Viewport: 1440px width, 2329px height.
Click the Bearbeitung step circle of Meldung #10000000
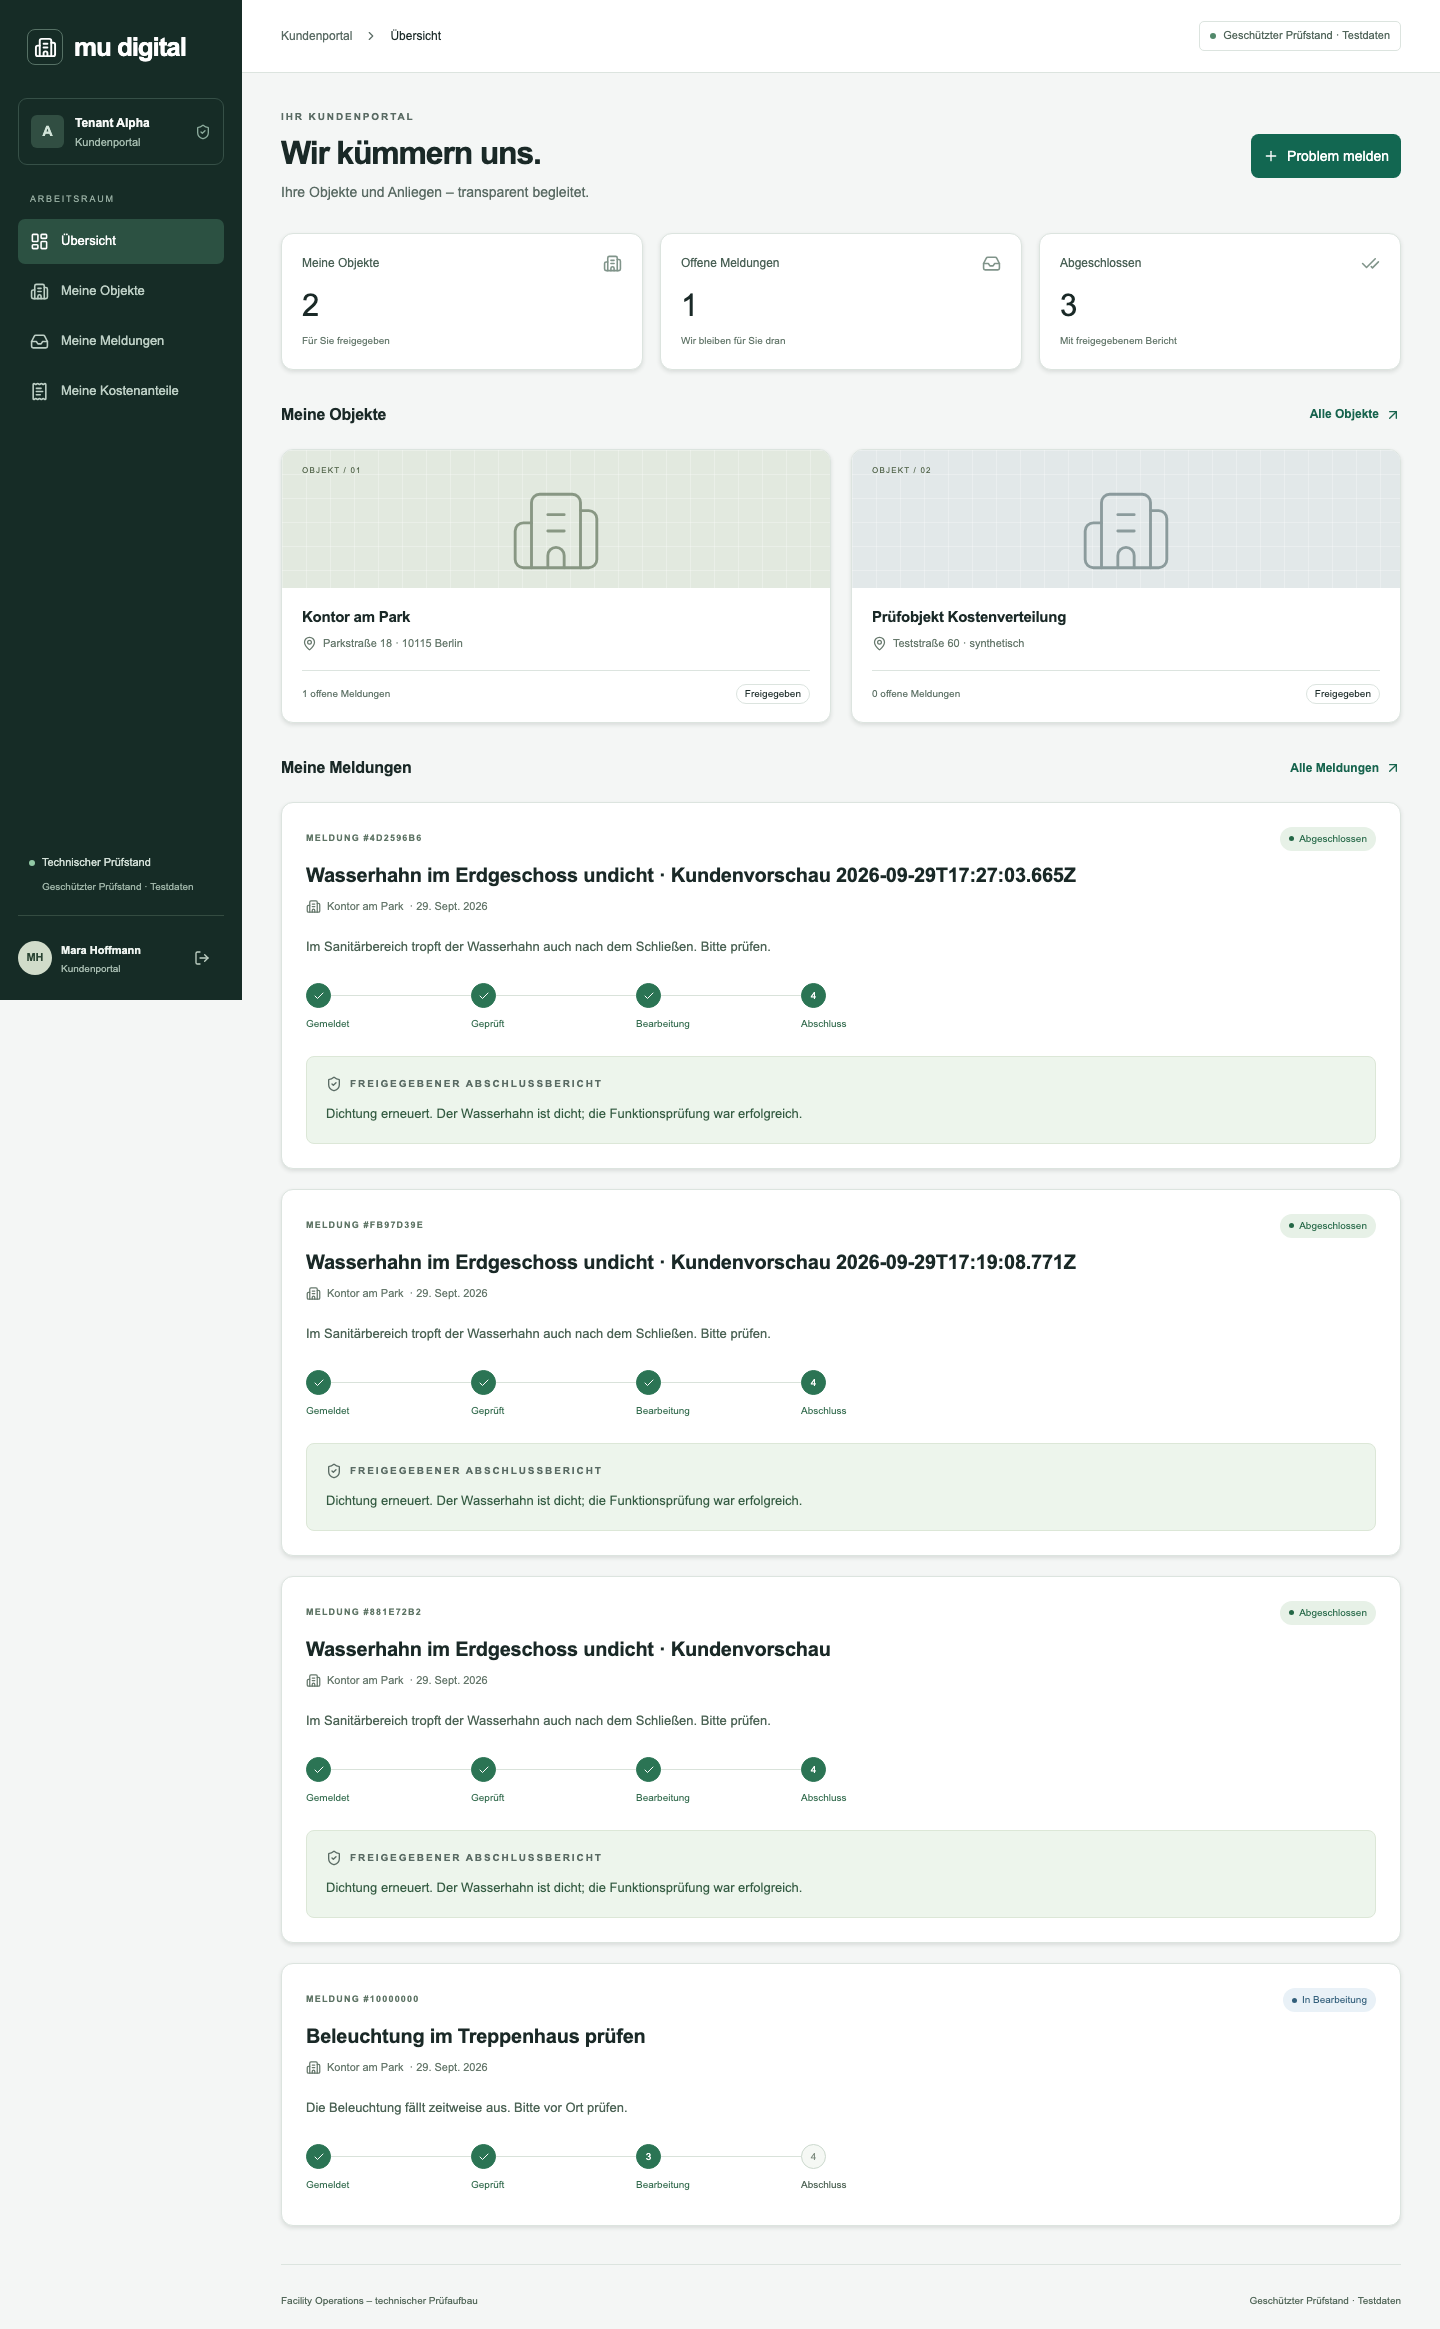[648, 2157]
